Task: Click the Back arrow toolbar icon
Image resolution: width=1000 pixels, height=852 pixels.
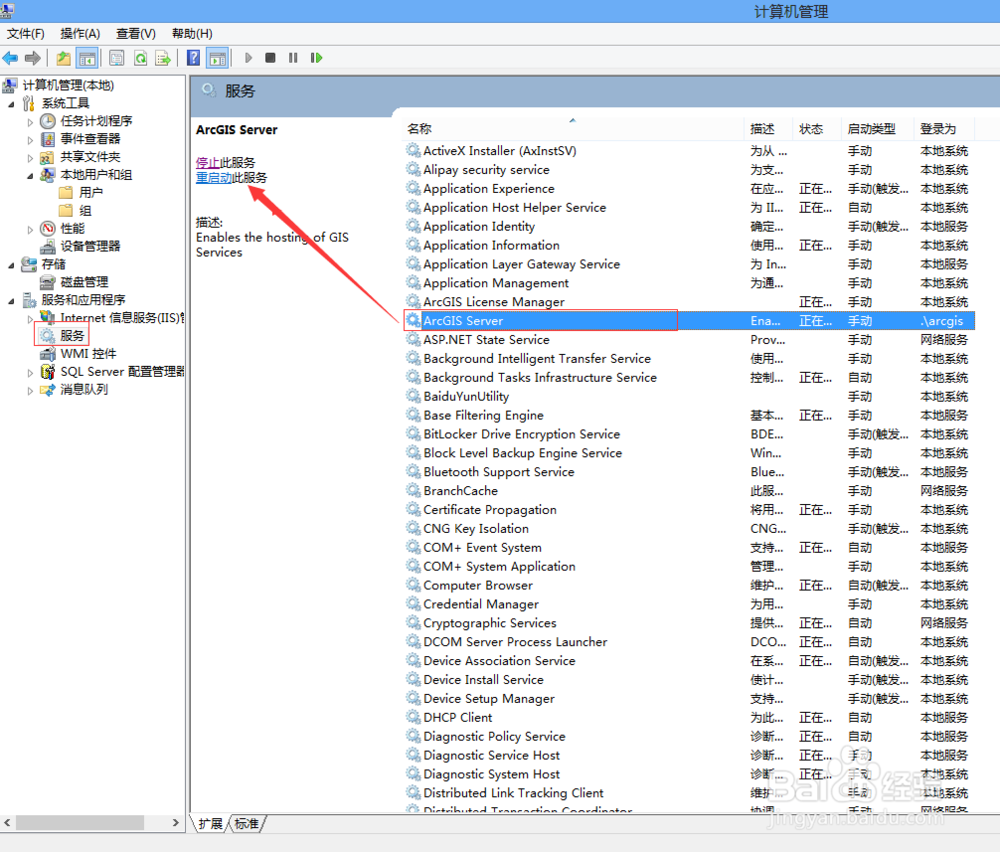Action: pyautogui.click(x=10, y=59)
